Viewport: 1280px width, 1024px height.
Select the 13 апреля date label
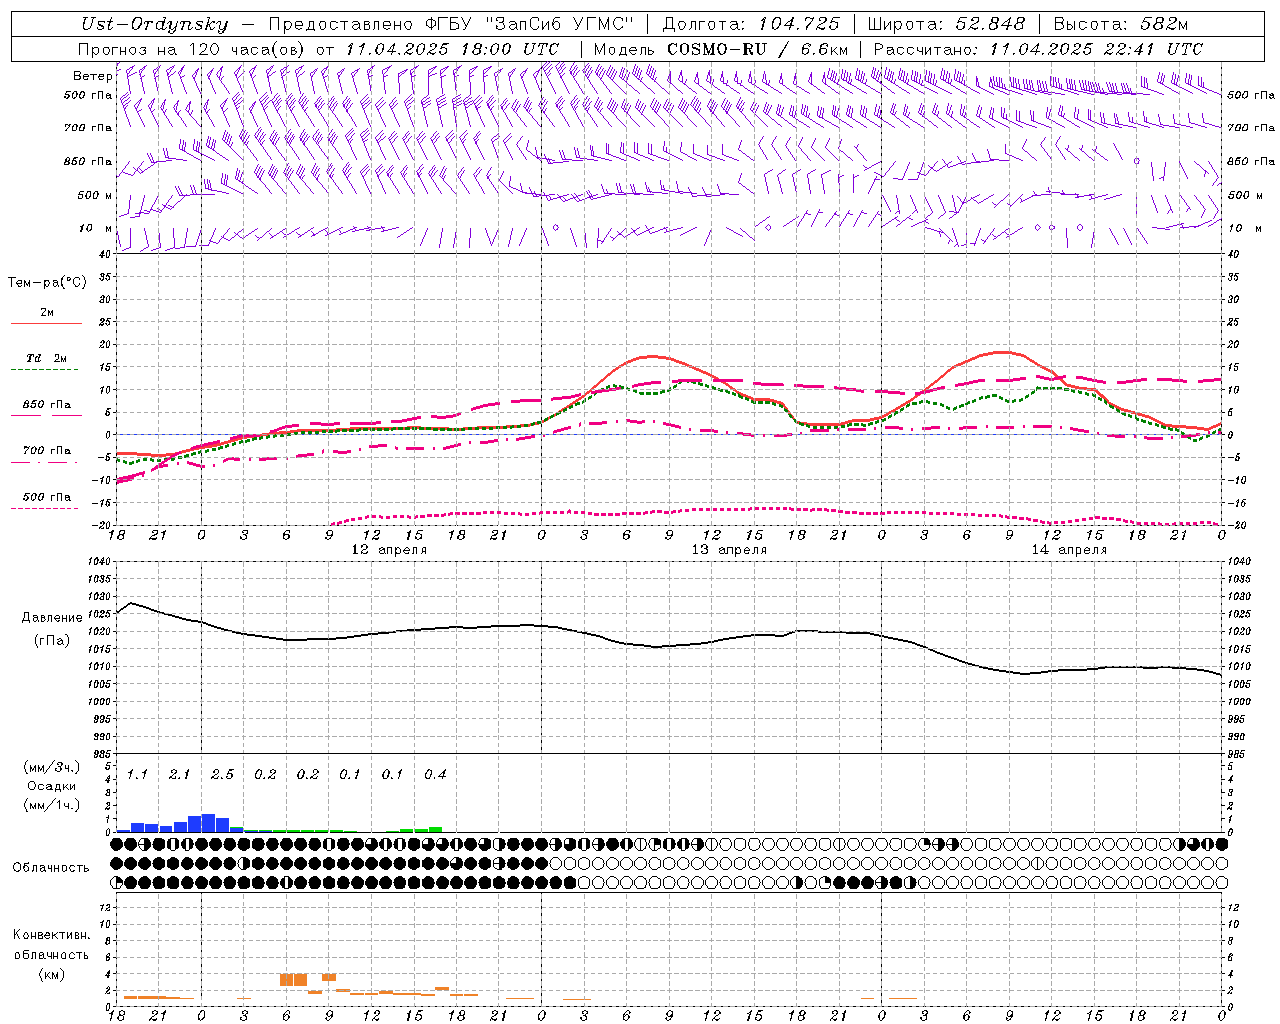click(x=729, y=550)
